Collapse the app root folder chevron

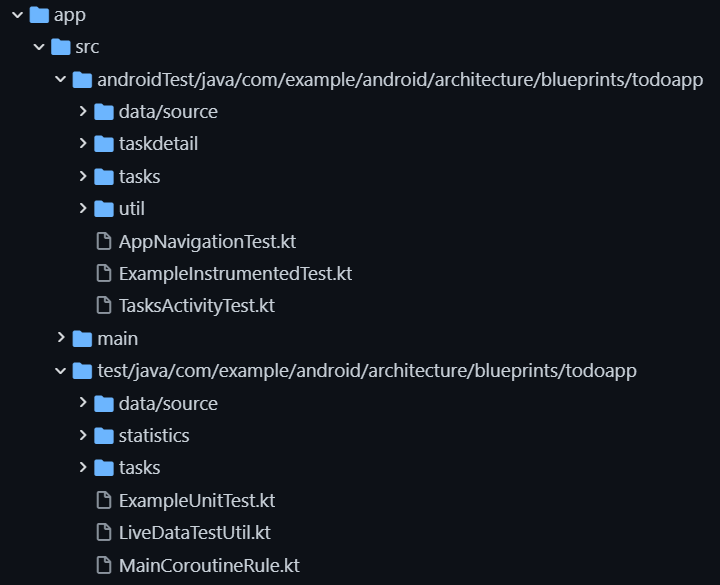pos(17,15)
